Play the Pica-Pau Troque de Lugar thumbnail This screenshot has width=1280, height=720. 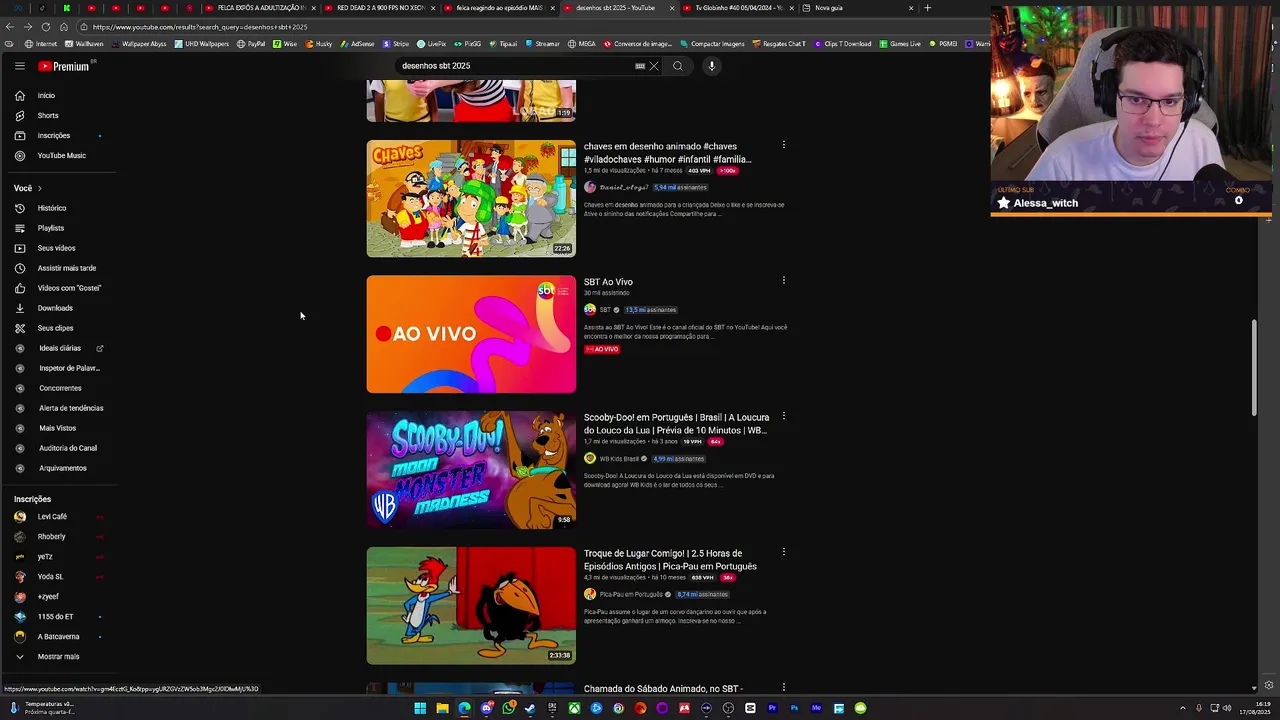[471, 605]
